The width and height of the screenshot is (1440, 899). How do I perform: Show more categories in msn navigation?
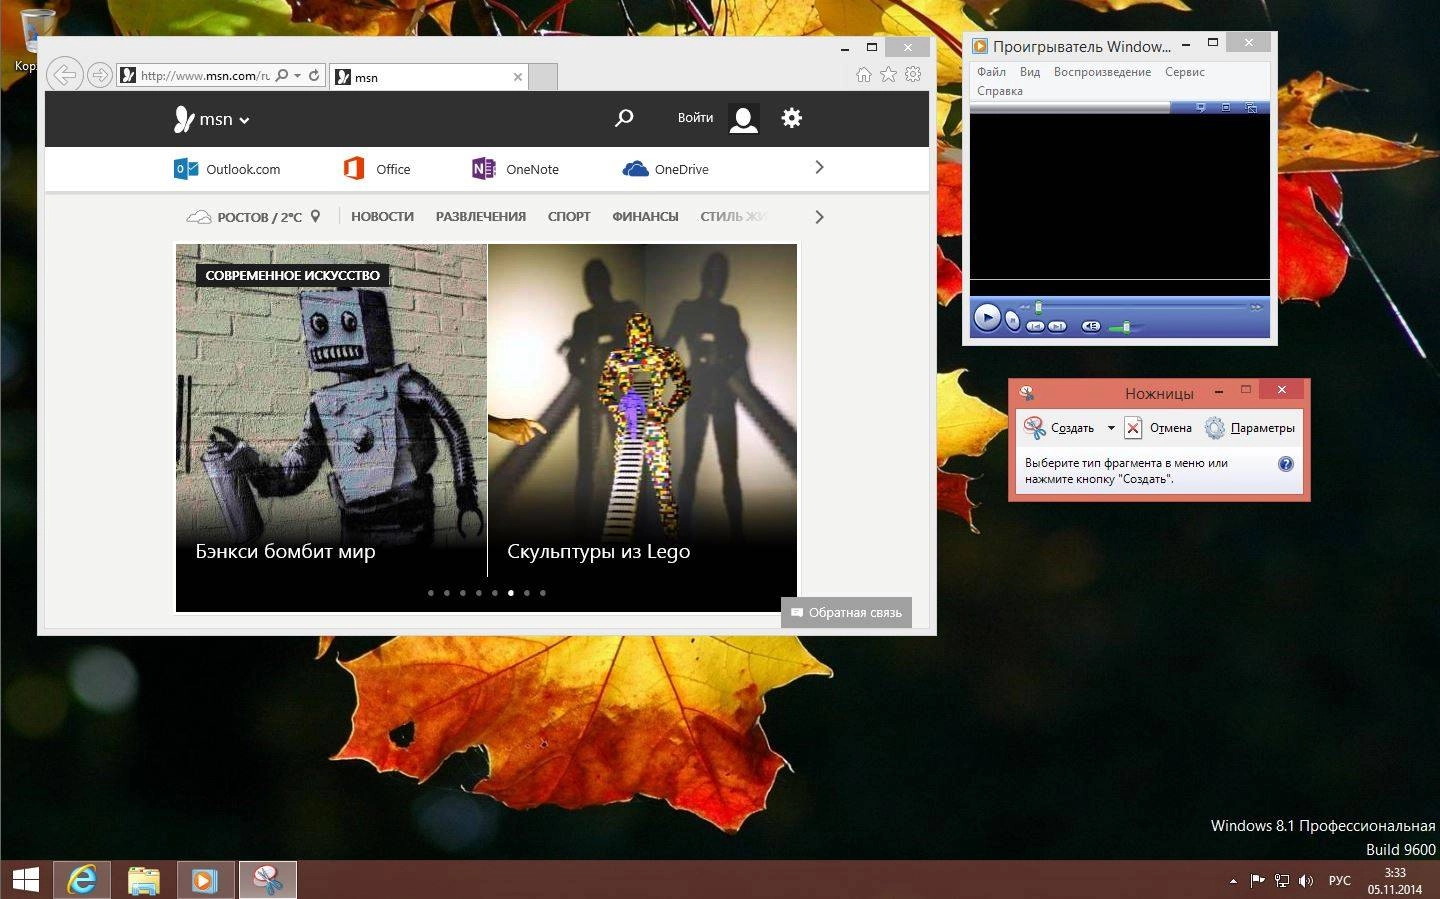(819, 216)
